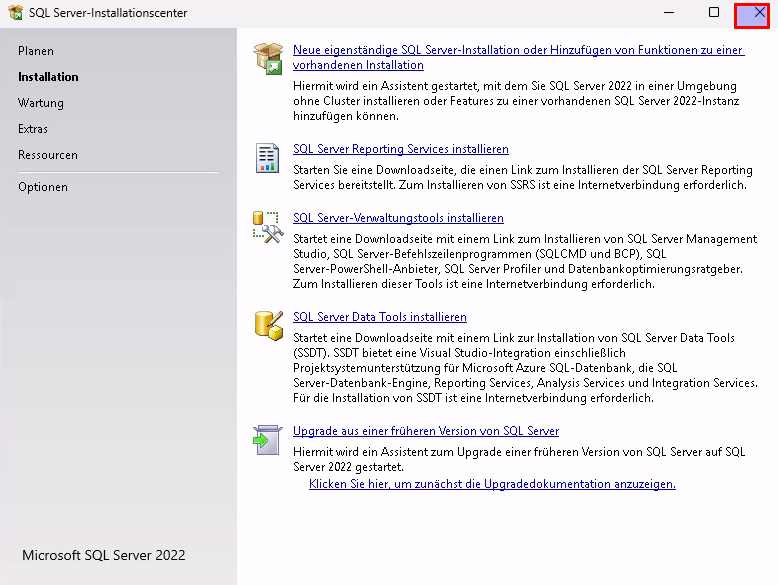Click the SQL Server app icon in title bar

pos(16,13)
